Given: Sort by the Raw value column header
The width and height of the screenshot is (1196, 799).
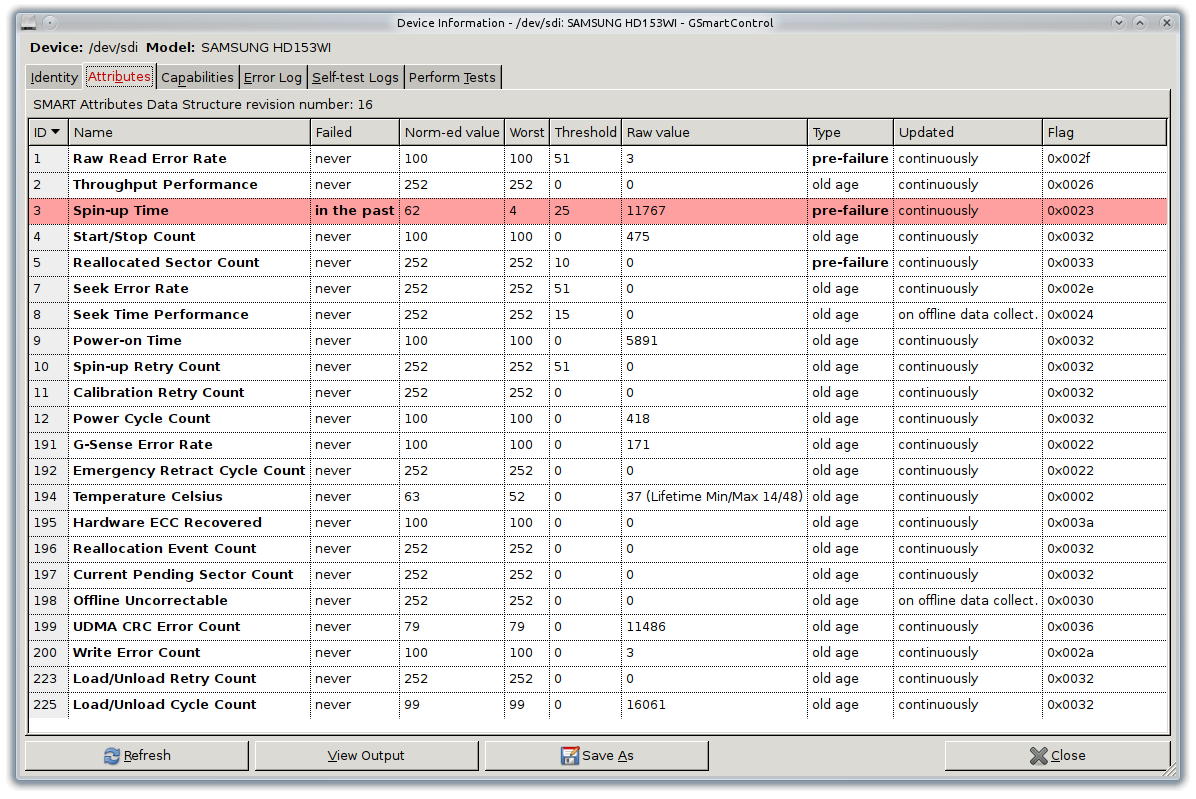Looking at the screenshot, I should [x=714, y=132].
